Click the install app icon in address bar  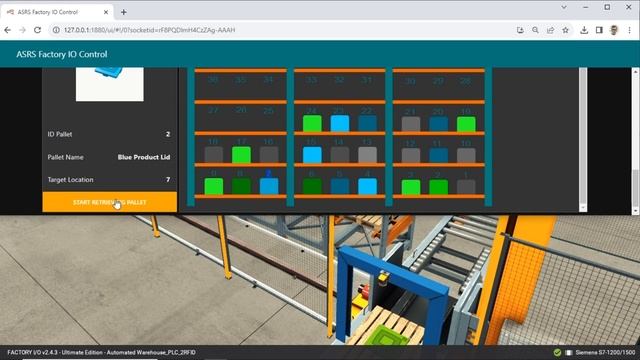coord(520,30)
